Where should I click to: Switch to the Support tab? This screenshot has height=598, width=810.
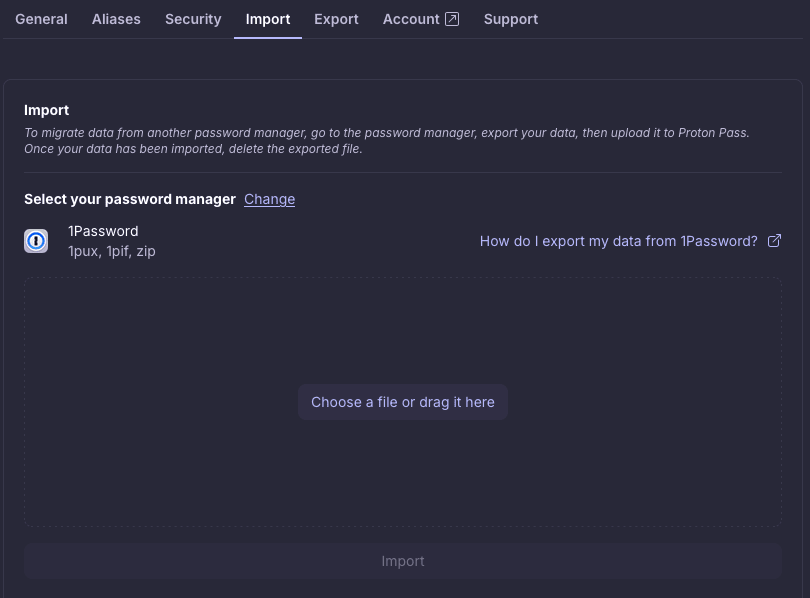click(x=510, y=19)
